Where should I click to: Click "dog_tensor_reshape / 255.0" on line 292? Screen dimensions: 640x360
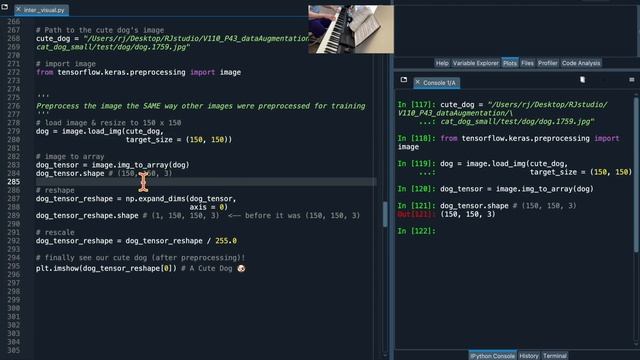click(181, 241)
